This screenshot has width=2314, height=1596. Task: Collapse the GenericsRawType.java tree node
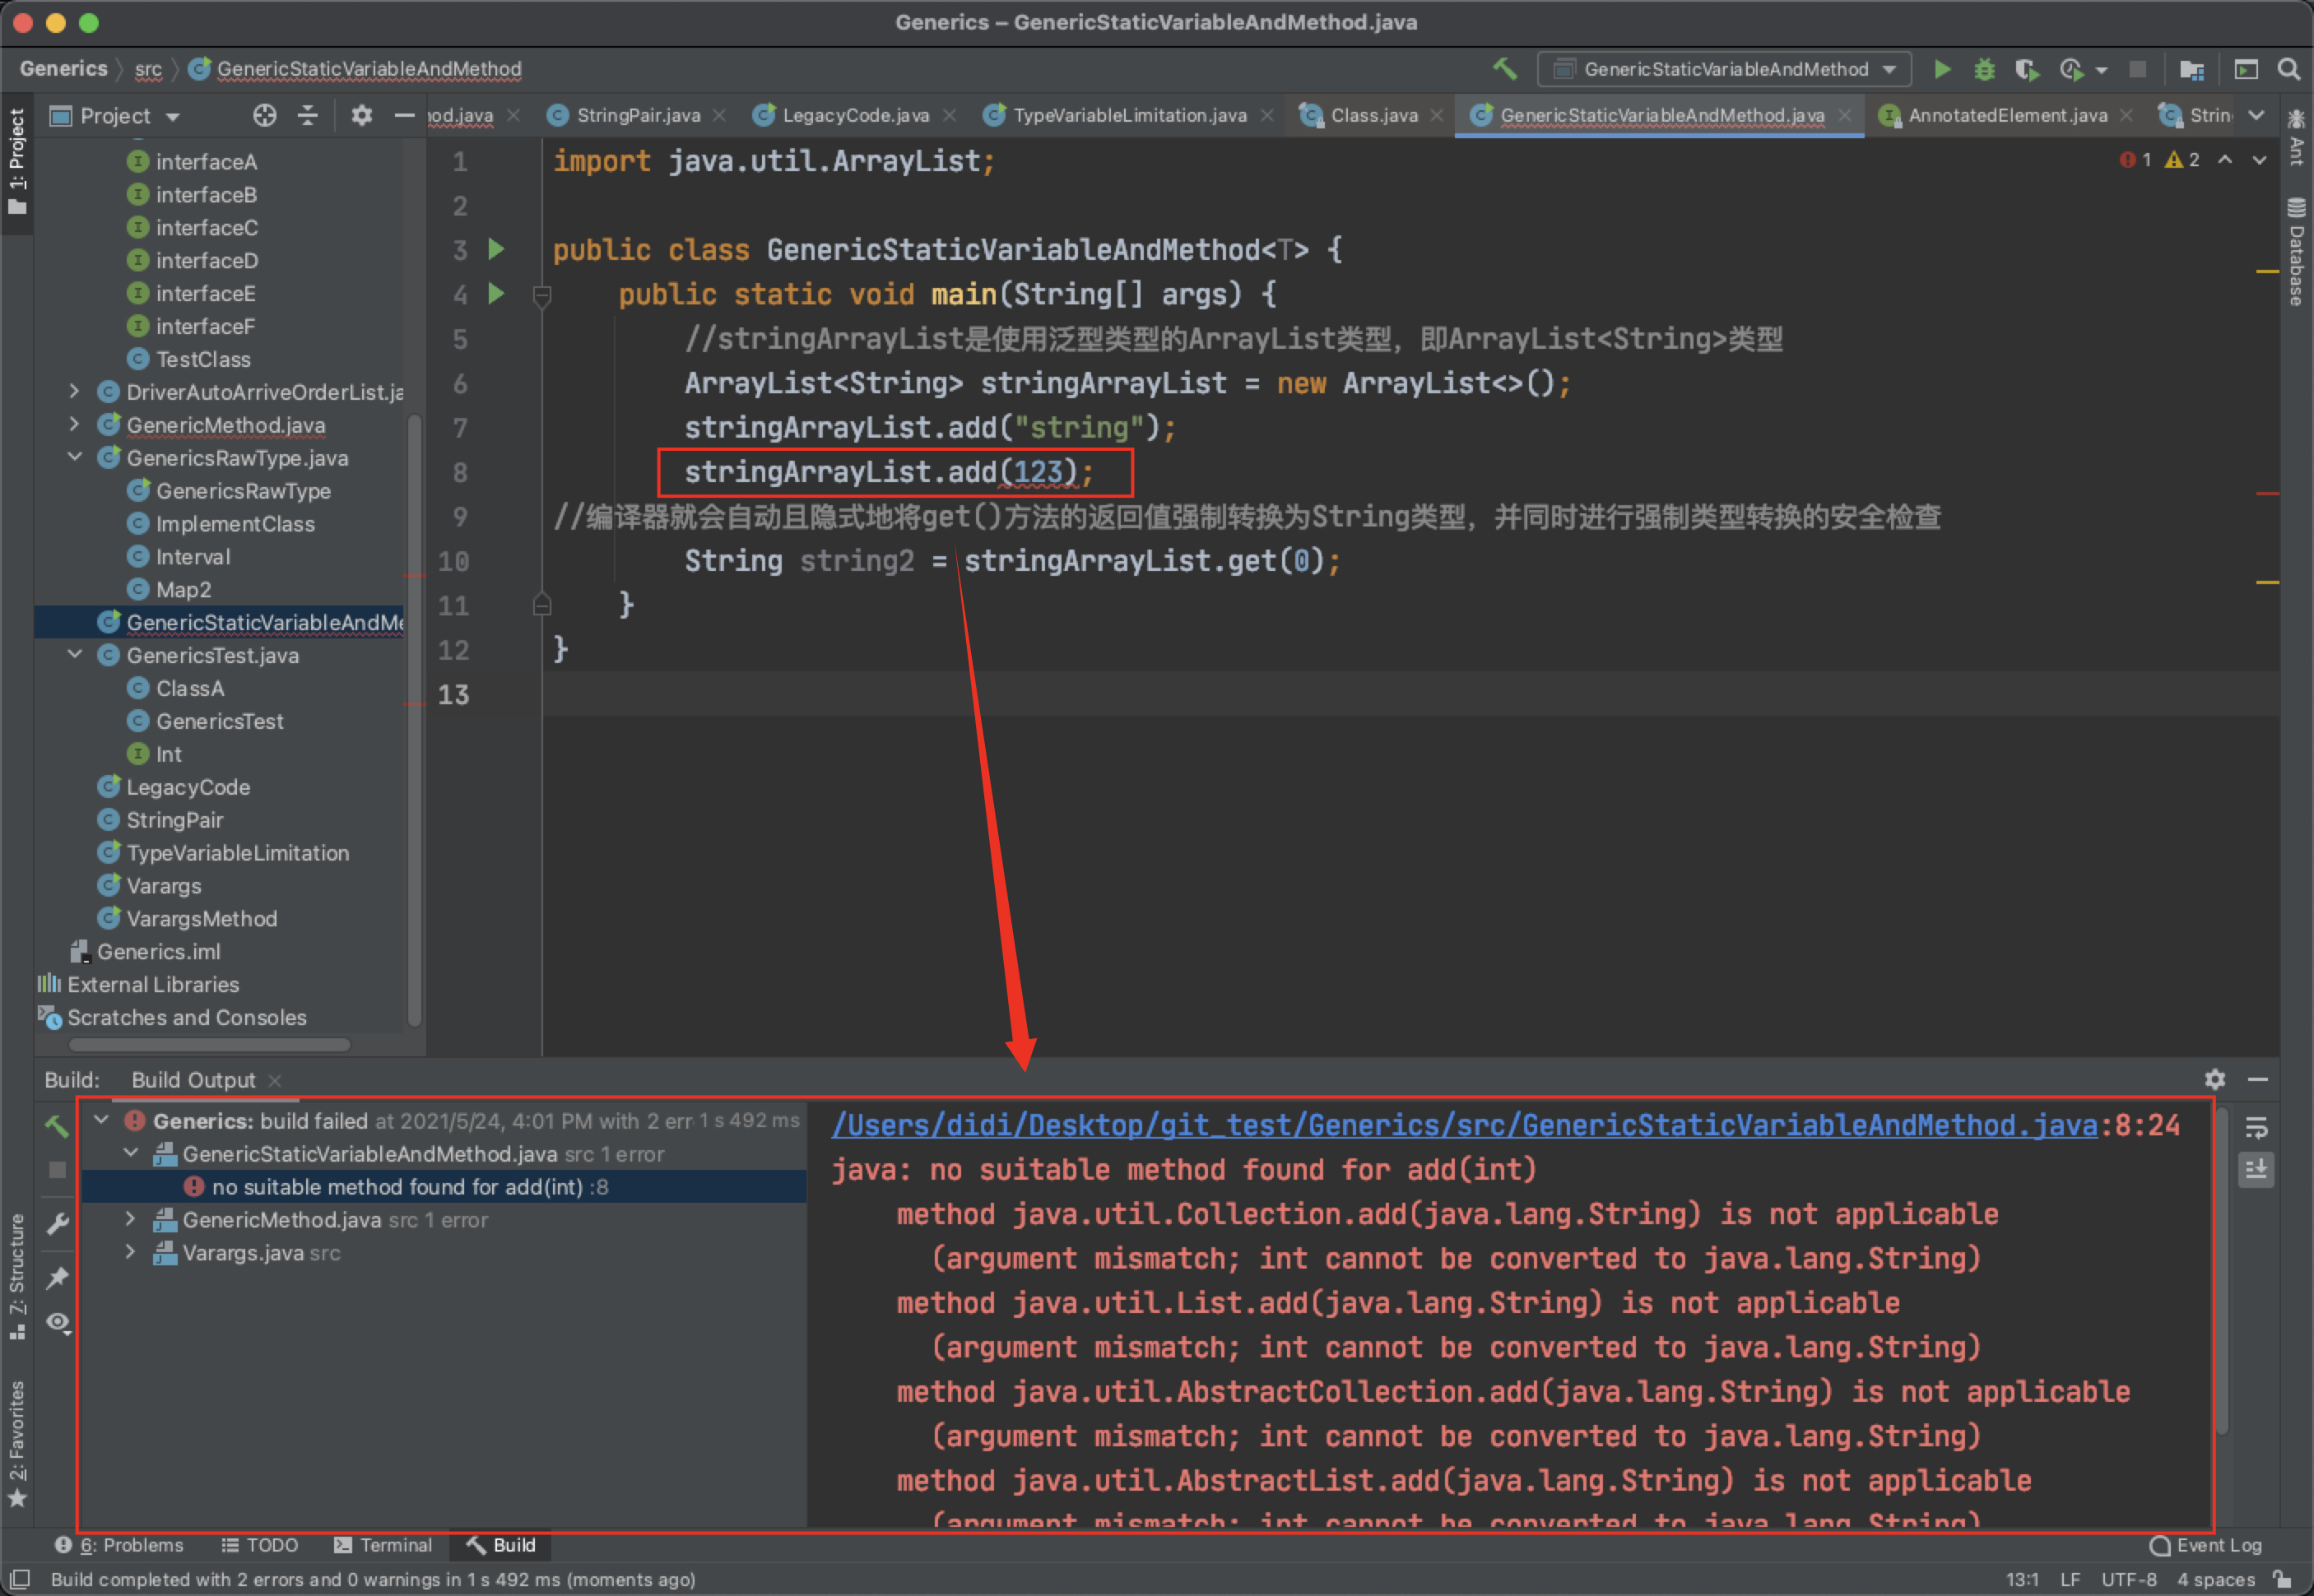point(74,457)
